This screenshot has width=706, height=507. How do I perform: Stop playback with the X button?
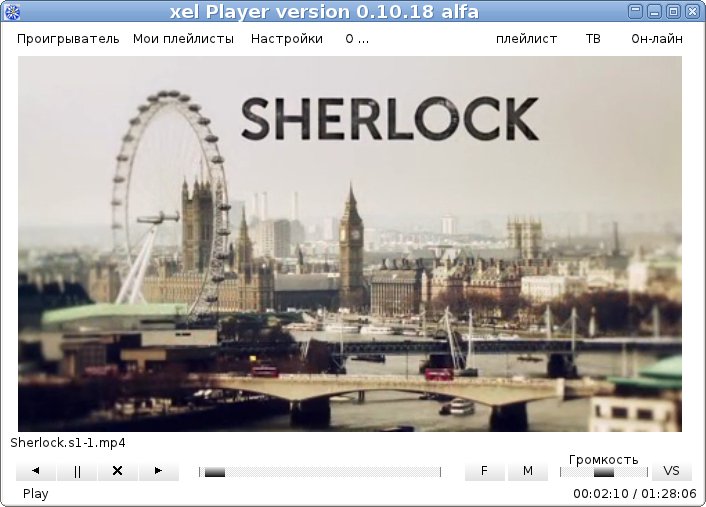[x=117, y=471]
